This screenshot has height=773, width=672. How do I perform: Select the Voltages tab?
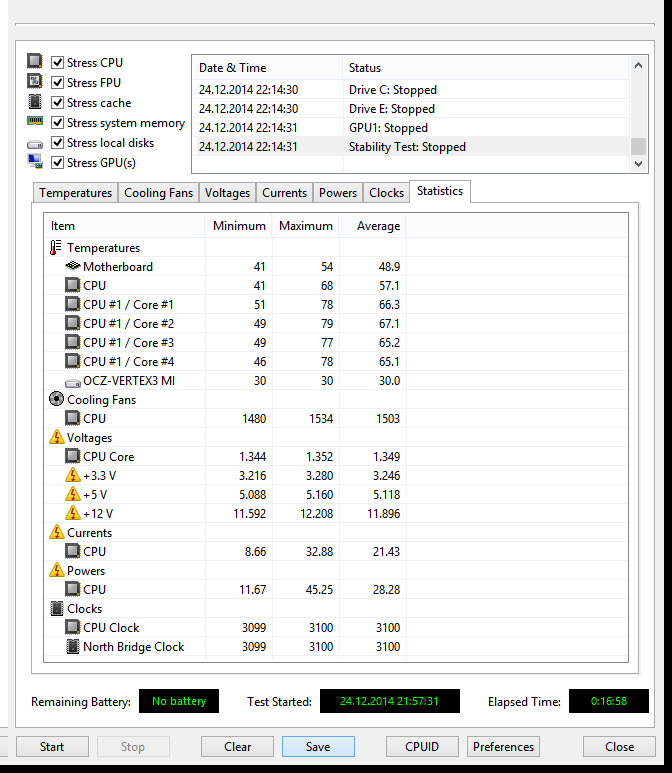[227, 193]
